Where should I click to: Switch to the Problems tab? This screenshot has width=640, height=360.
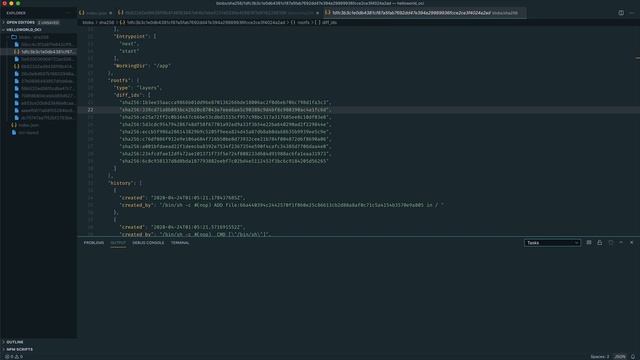[94, 243]
